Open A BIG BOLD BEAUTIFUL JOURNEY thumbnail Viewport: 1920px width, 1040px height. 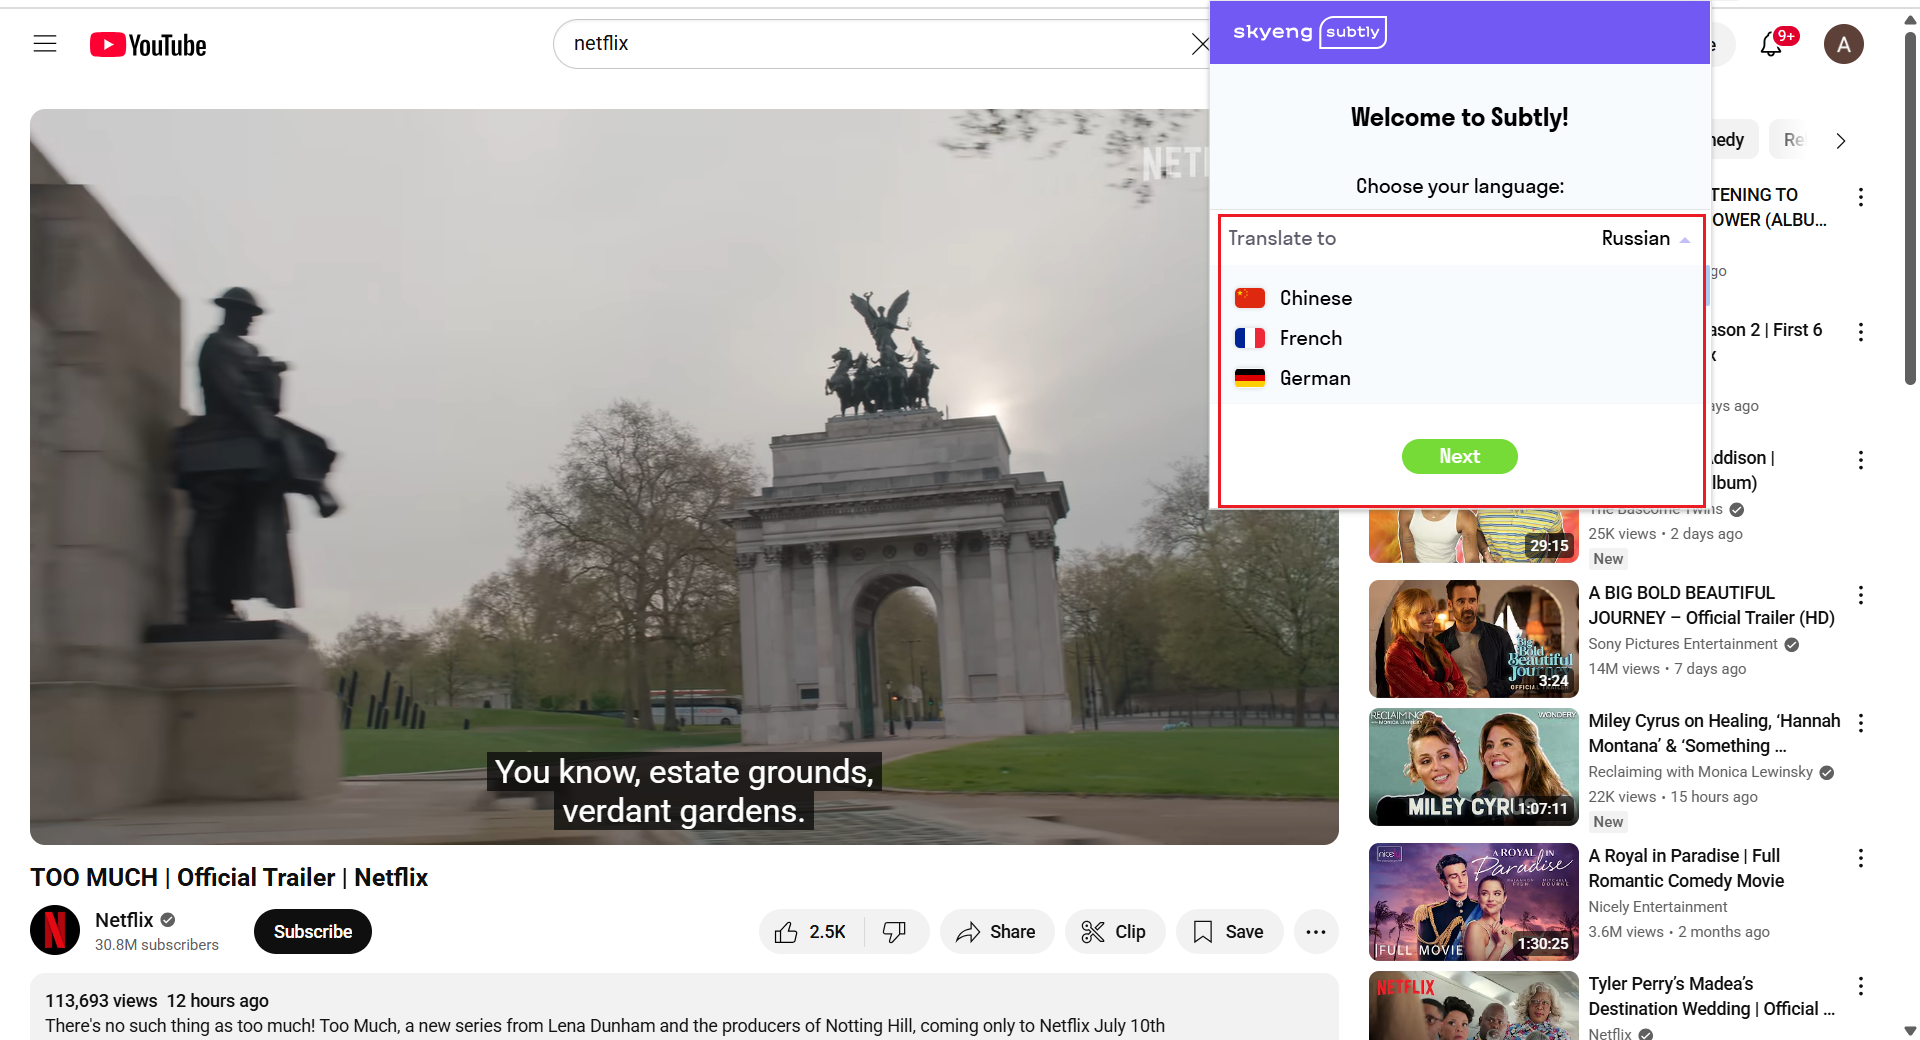1473,639
